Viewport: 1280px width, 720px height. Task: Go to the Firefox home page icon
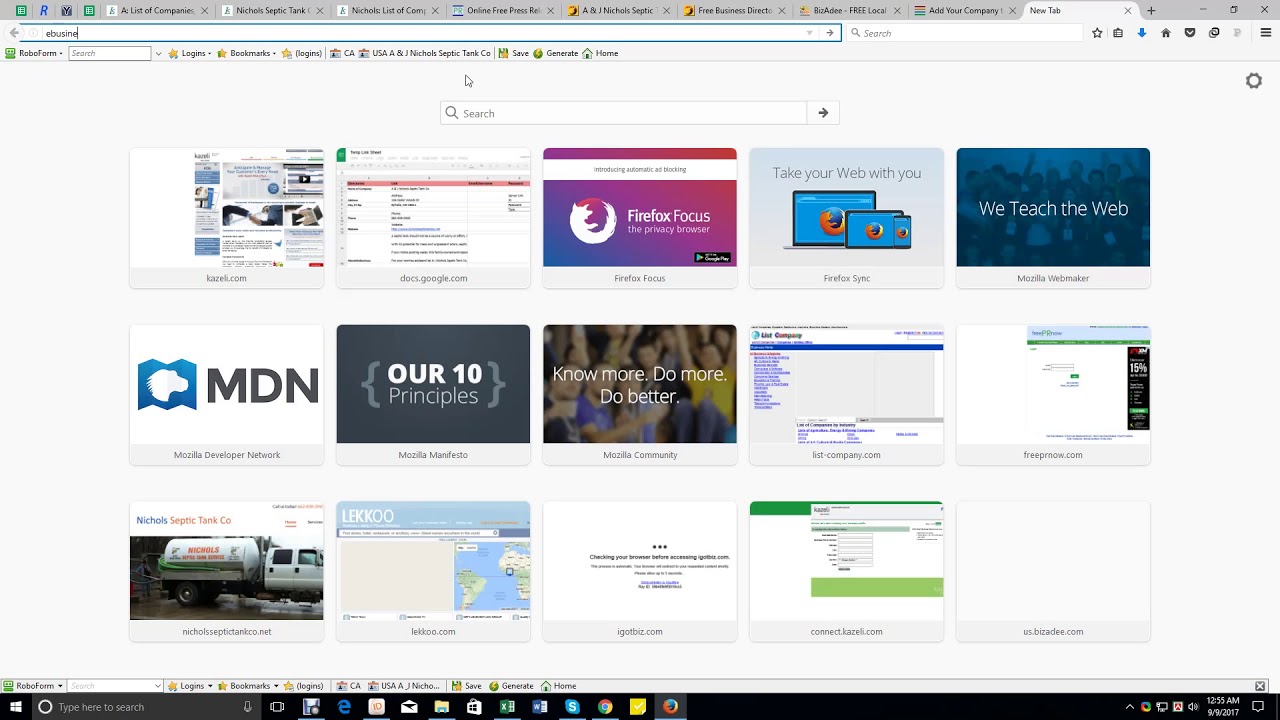coord(1166,33)
